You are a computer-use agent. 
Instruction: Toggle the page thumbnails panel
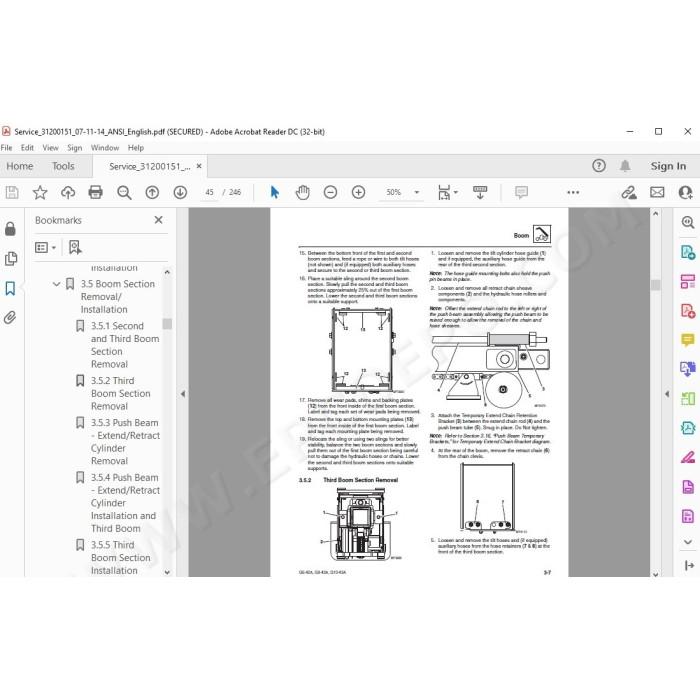click(10, 258)
